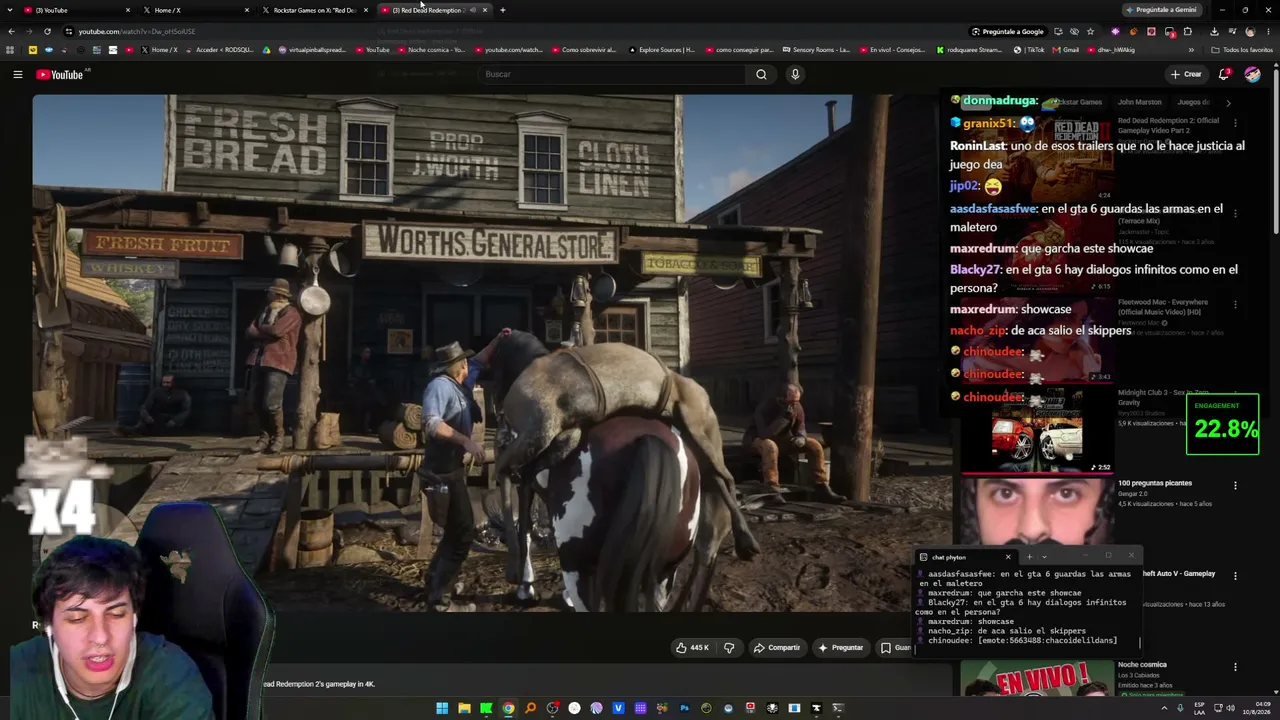Switch to the Rockstar Games on X tab

[x=315, y=10]
